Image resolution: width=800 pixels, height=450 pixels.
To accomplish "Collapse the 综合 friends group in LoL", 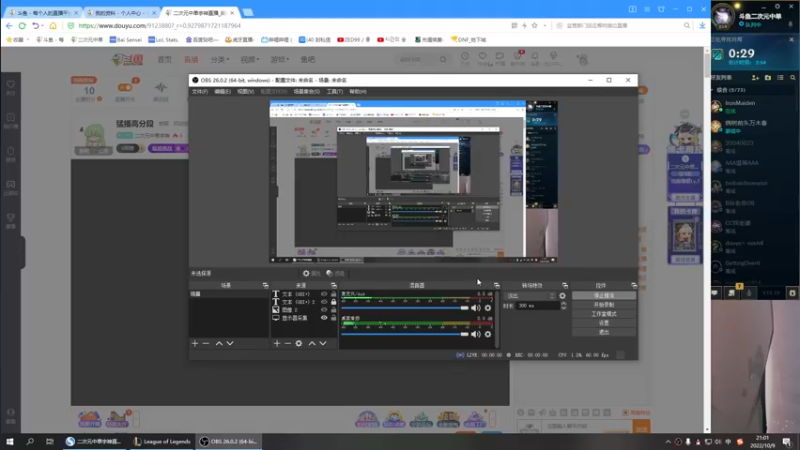I will pyautogui.click(x=712, y=90).
